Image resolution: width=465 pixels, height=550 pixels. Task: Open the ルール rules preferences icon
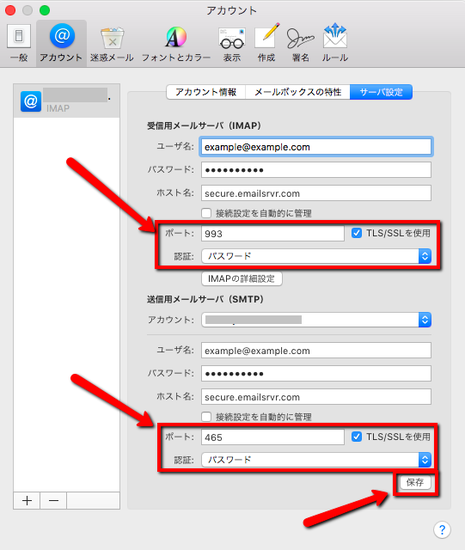(x=335, y=43)
